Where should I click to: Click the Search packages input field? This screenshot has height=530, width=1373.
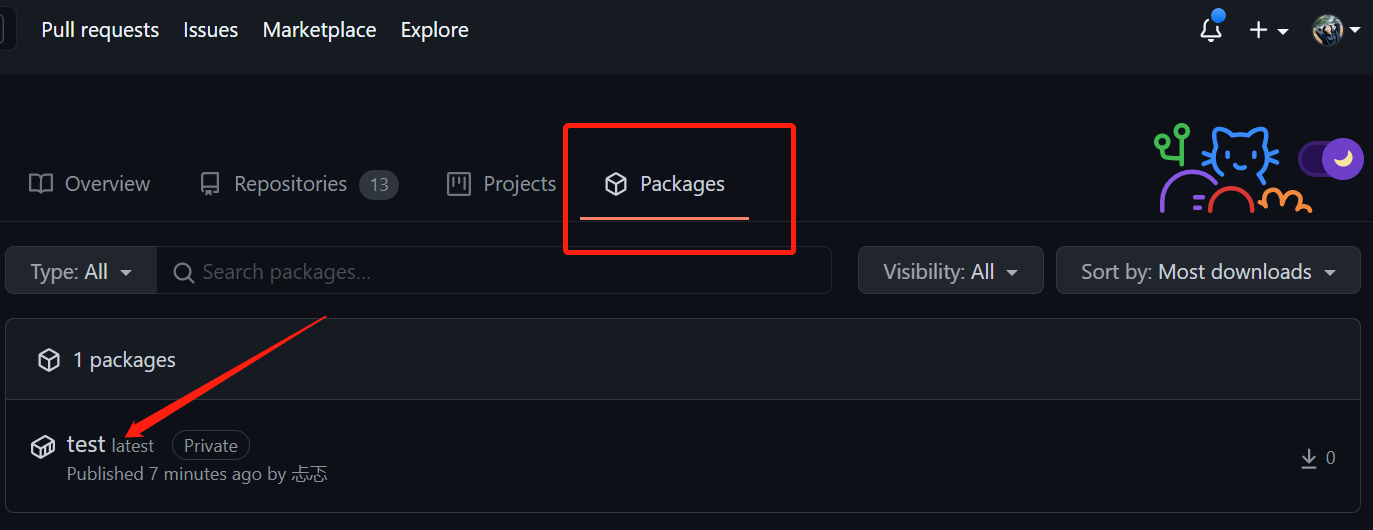[x=494, y=272]
